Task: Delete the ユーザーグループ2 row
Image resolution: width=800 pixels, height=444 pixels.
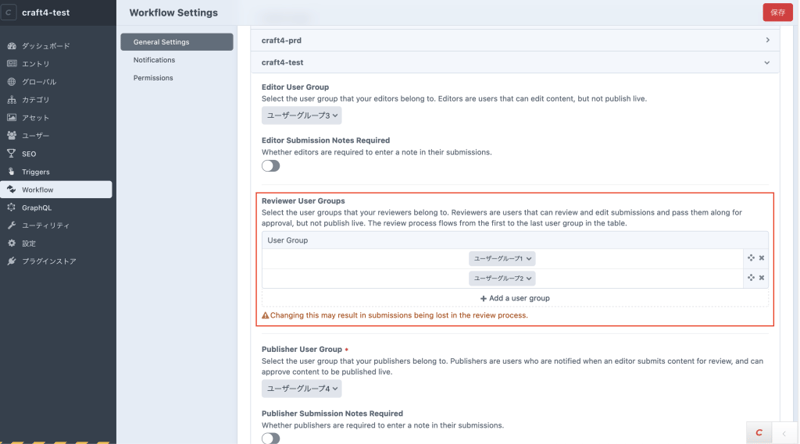Action: (762, 278)
